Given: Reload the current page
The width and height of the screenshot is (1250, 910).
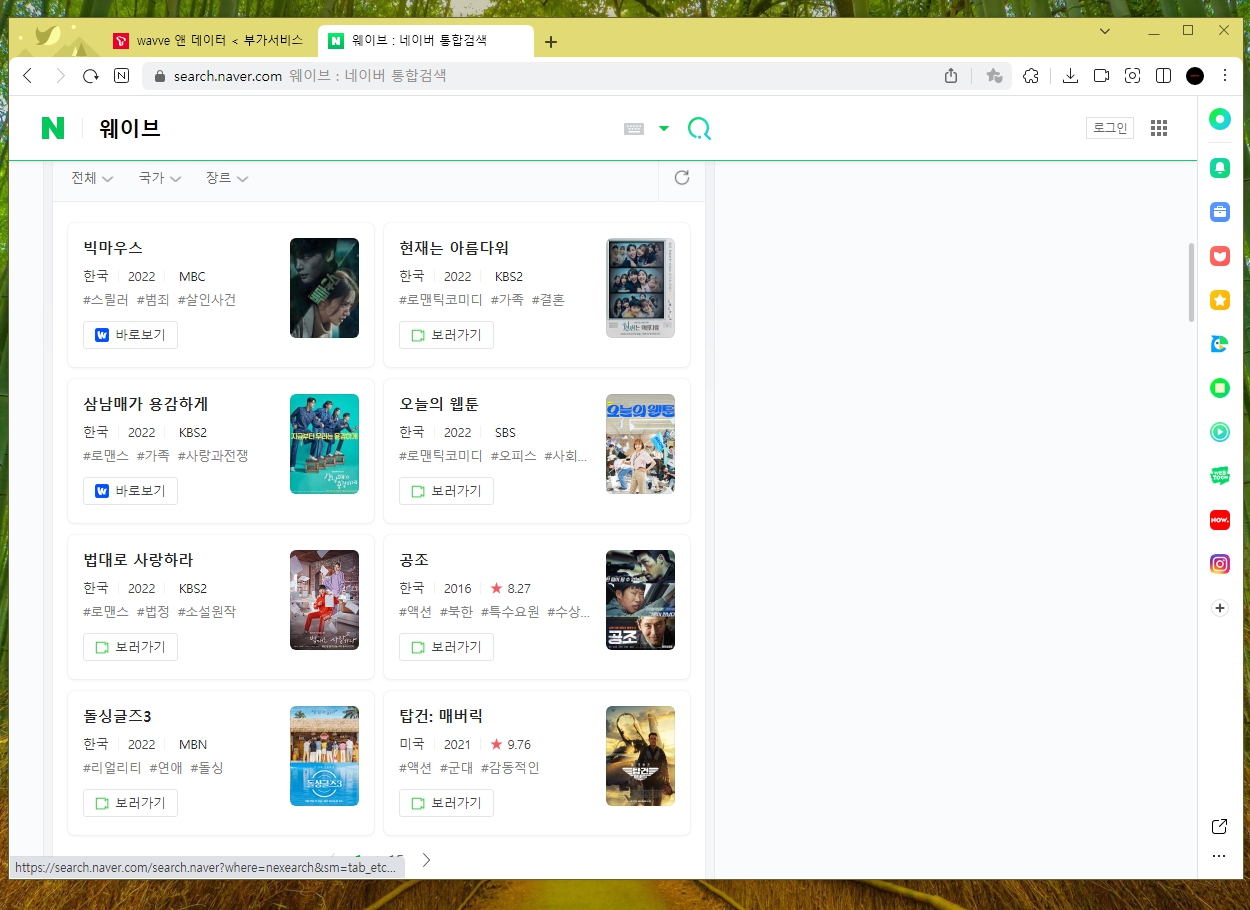Looking at the screenshot, I should pos(90,76).
